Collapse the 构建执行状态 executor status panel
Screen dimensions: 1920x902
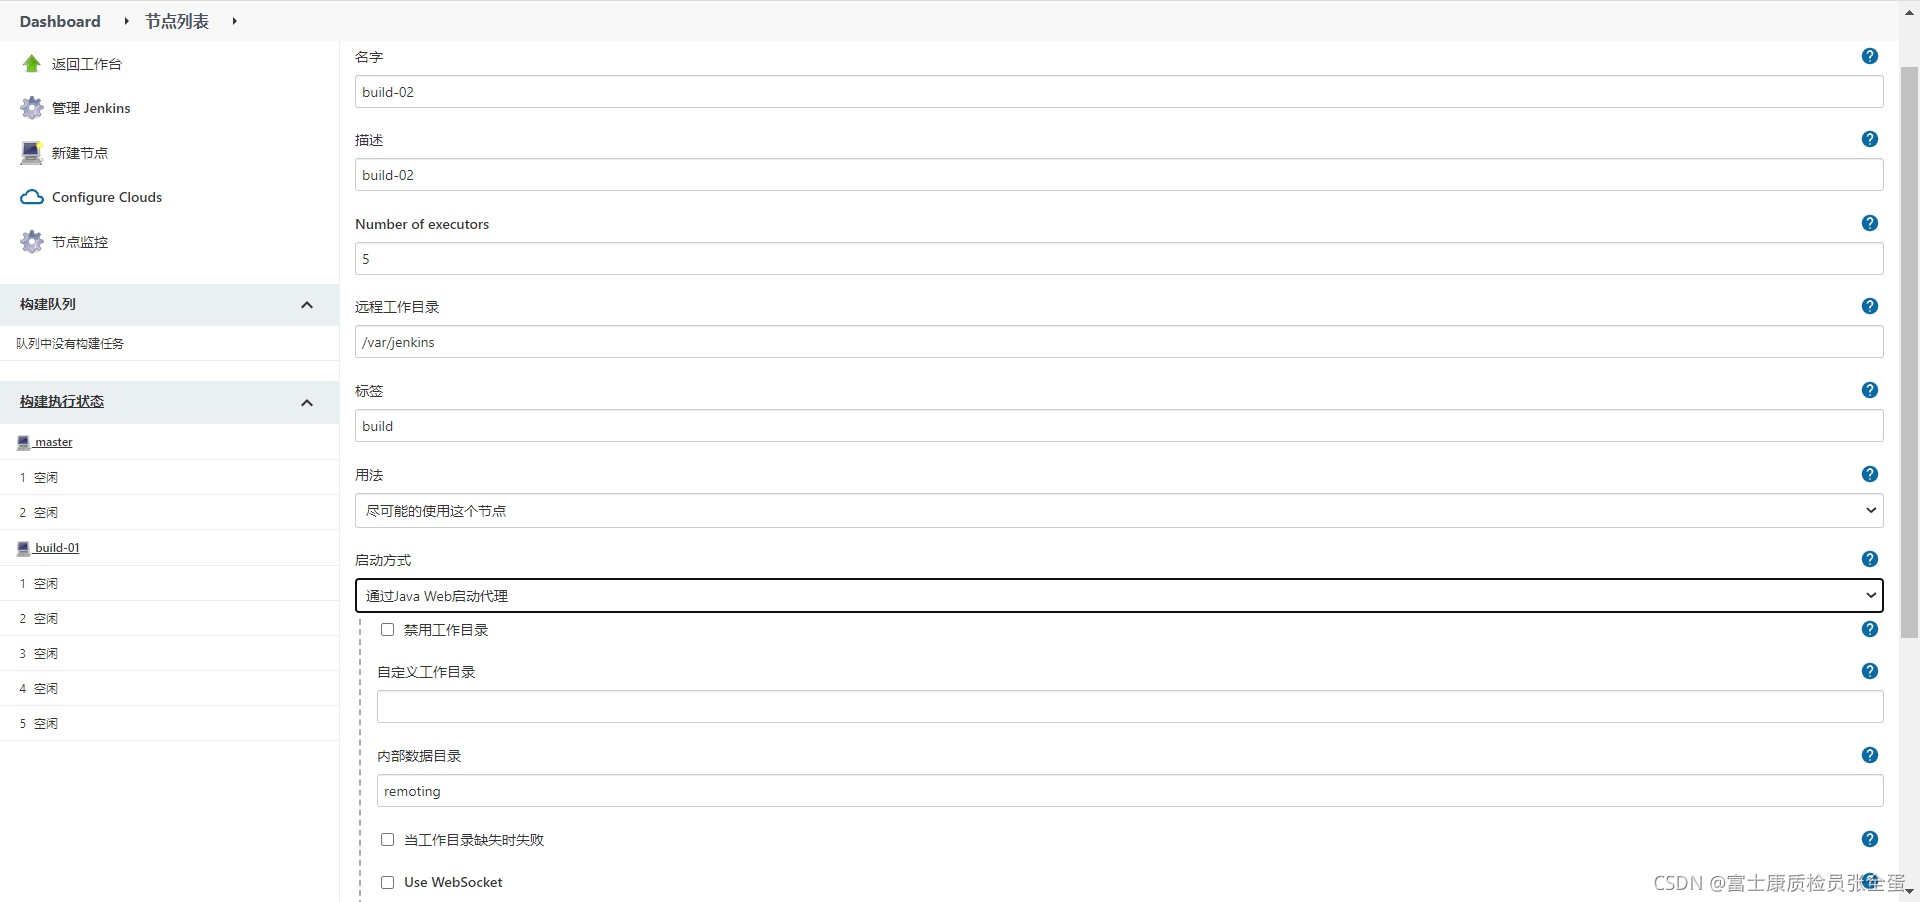(307, 402)
